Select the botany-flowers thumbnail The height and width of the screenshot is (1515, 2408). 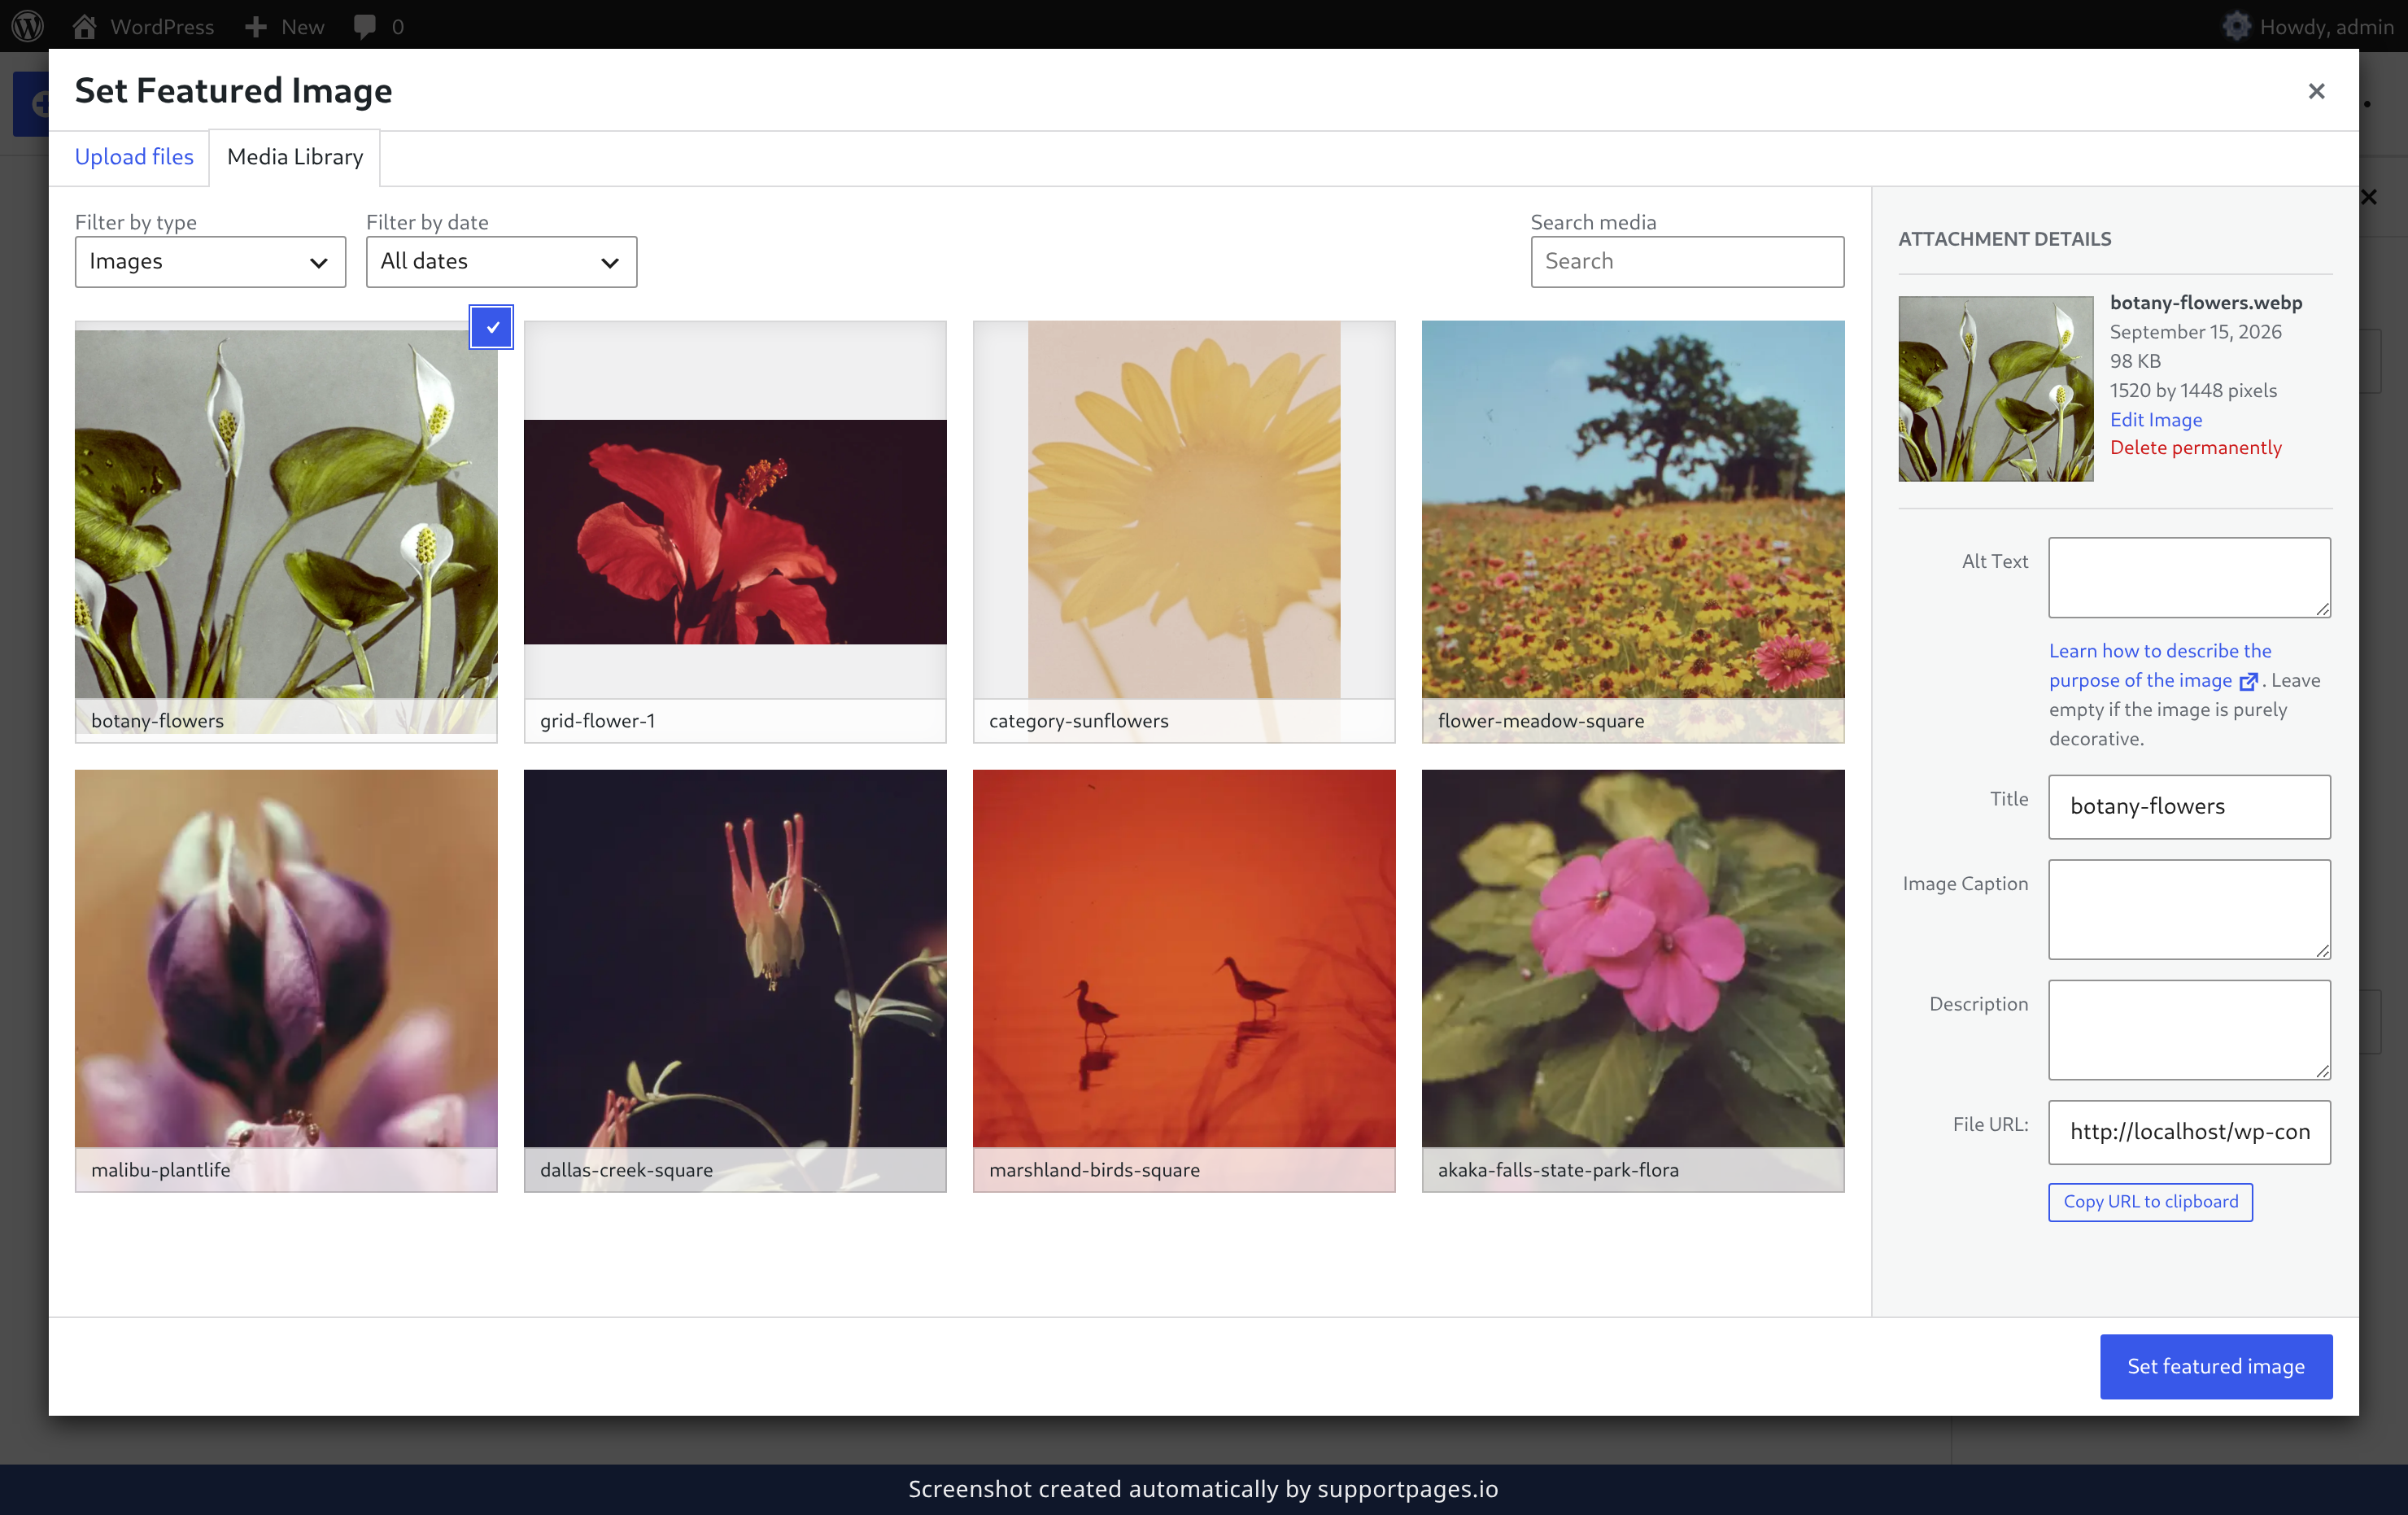click(x=286, y=531)
